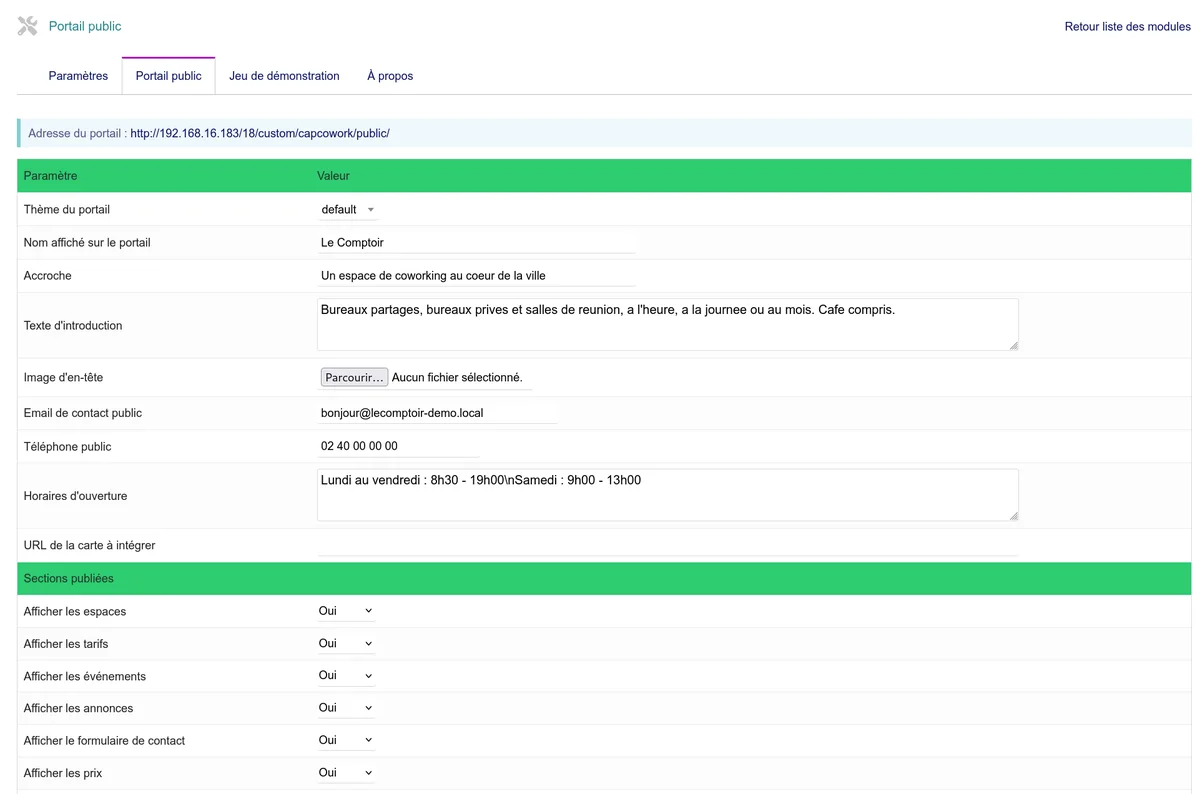The image size is (1200, 794).
Task: Click the tools wrench icon beside Portail public
Action: point(28,26)
